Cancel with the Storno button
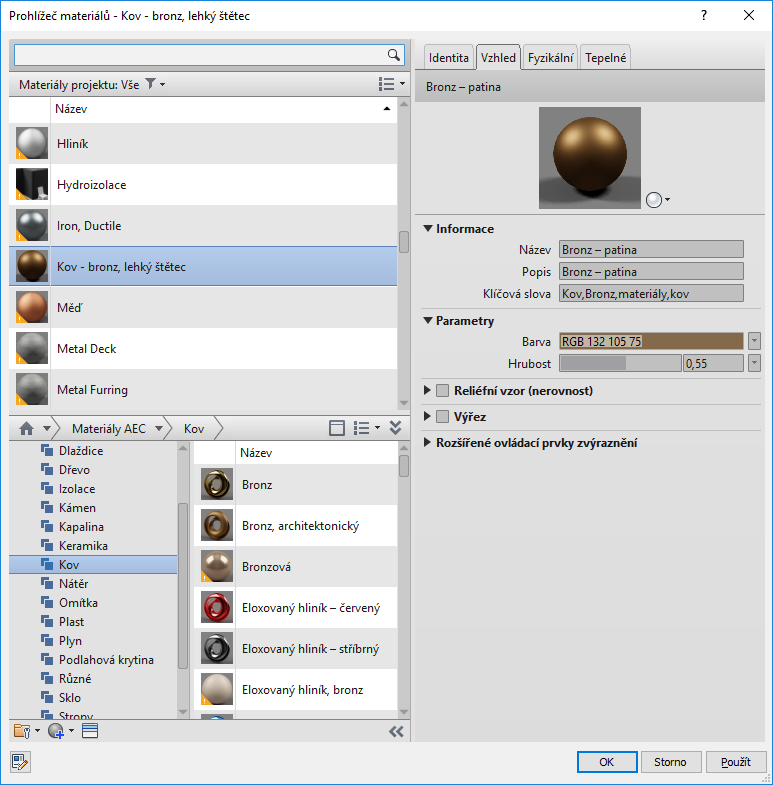 [670, 762]
